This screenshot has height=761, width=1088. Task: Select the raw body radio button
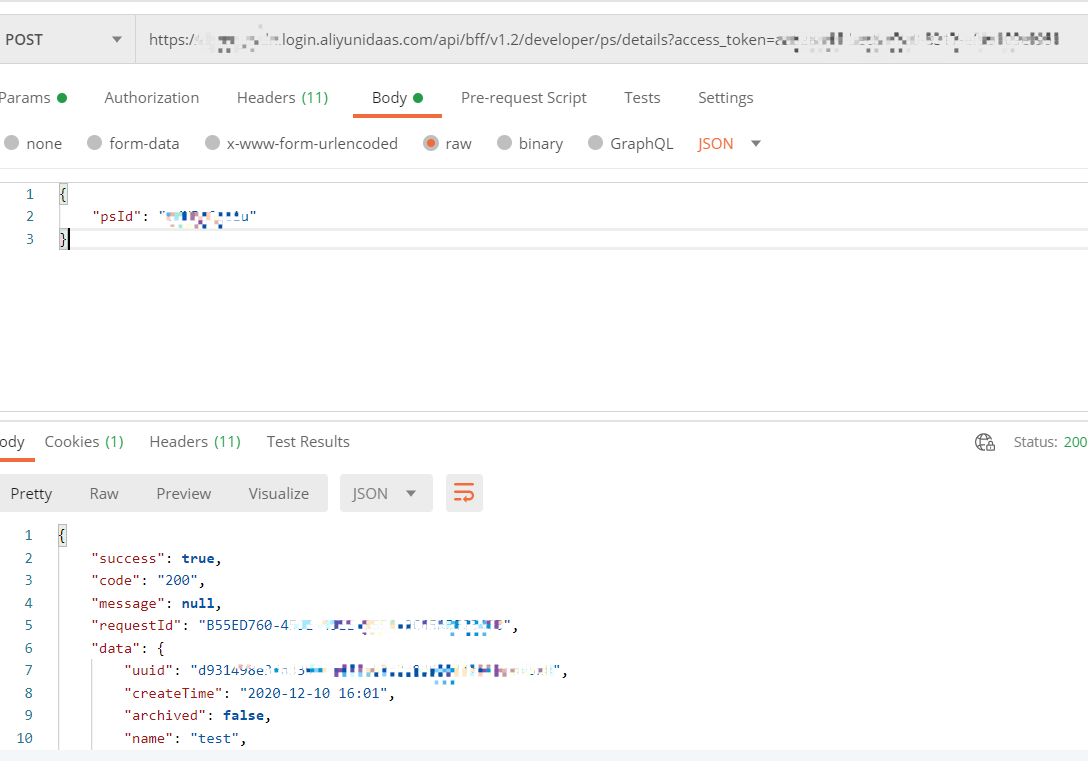pyautogui.click(x=431, y=143)
